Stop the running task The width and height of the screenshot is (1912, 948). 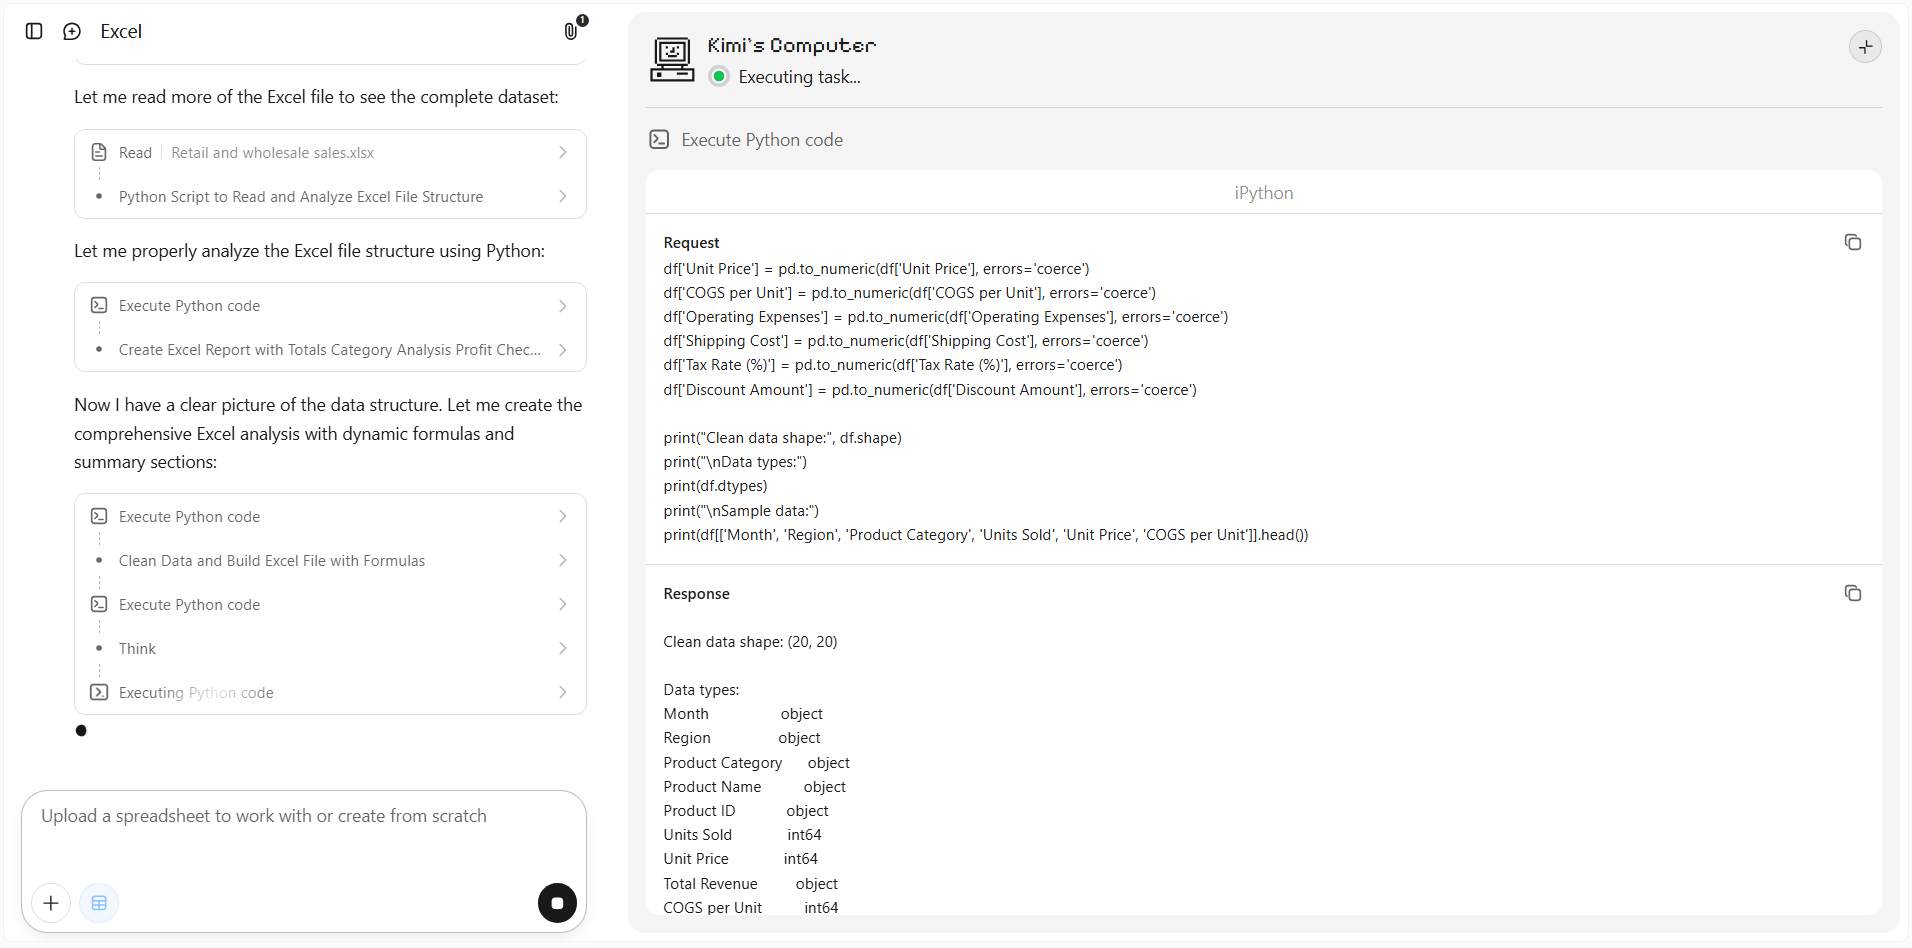click(557, 903)
